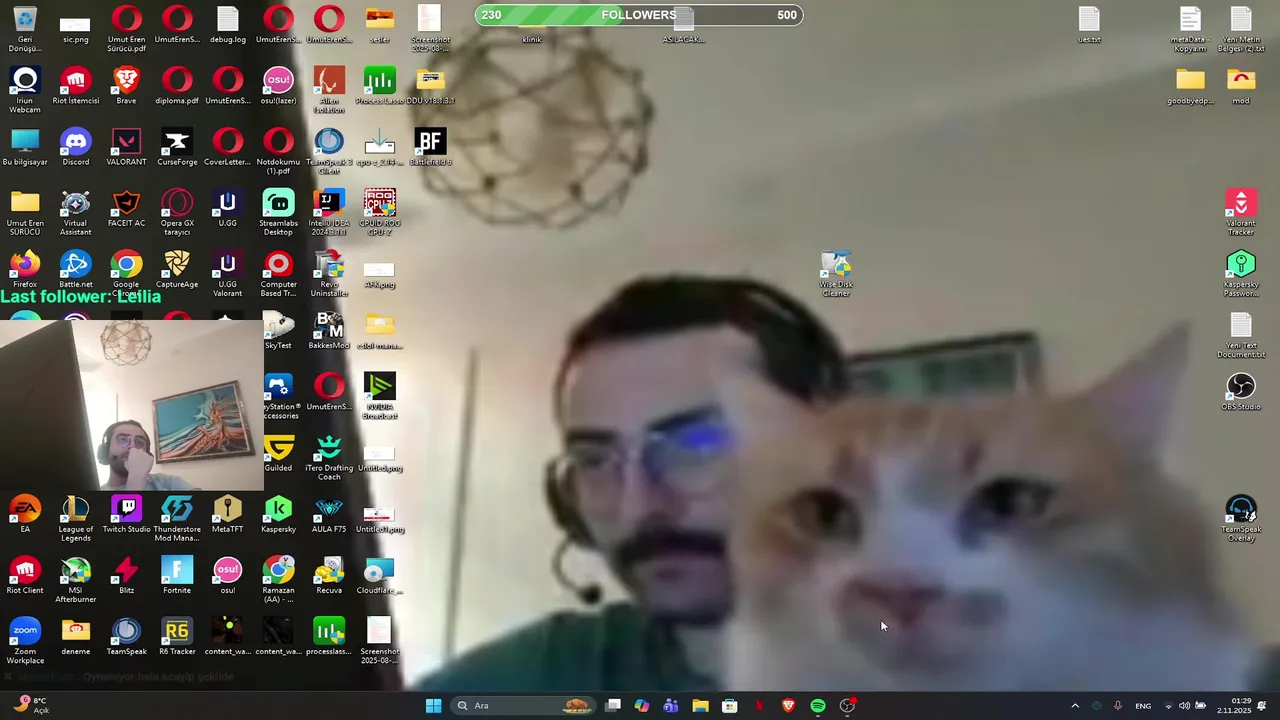Open Irium Webcam shortcut
The width and height of the screenshot is (1280, 720).
coord(25,90)
